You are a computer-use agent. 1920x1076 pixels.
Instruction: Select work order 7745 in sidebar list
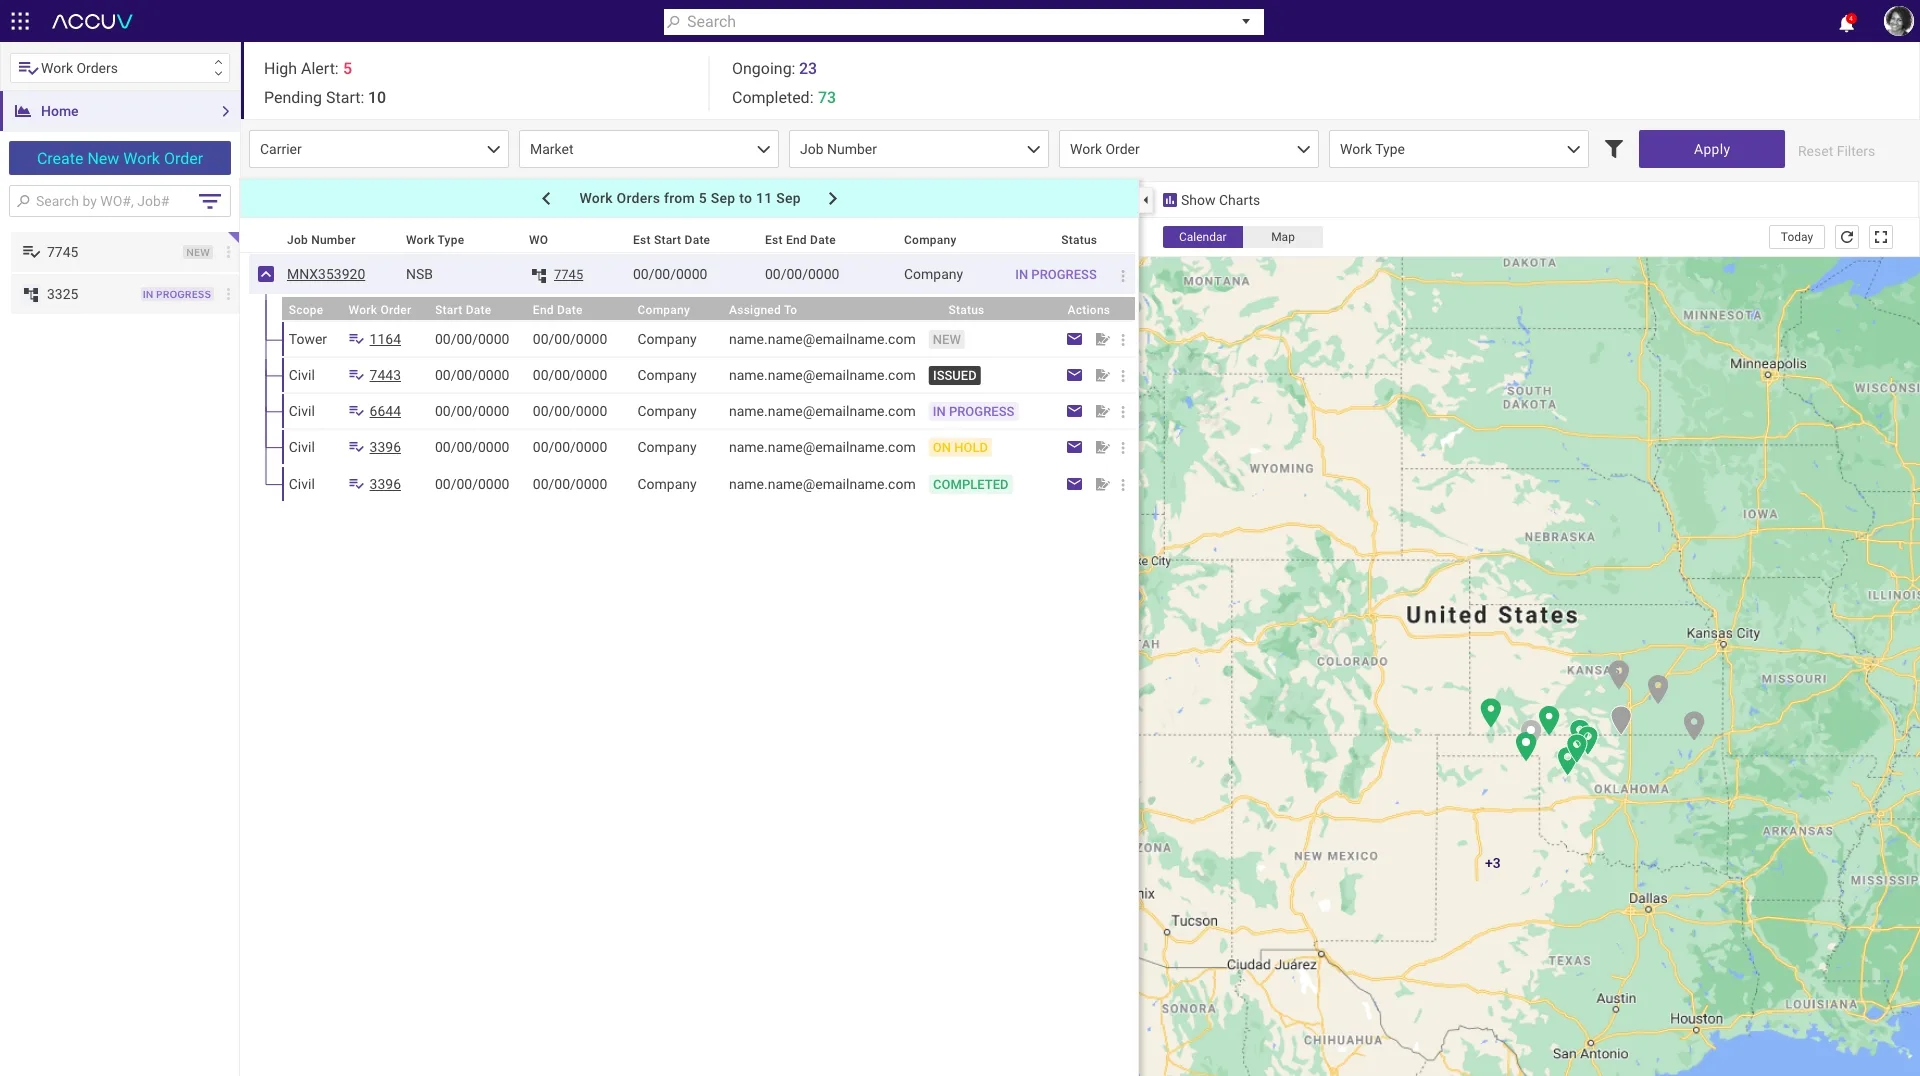pos(124,252)
